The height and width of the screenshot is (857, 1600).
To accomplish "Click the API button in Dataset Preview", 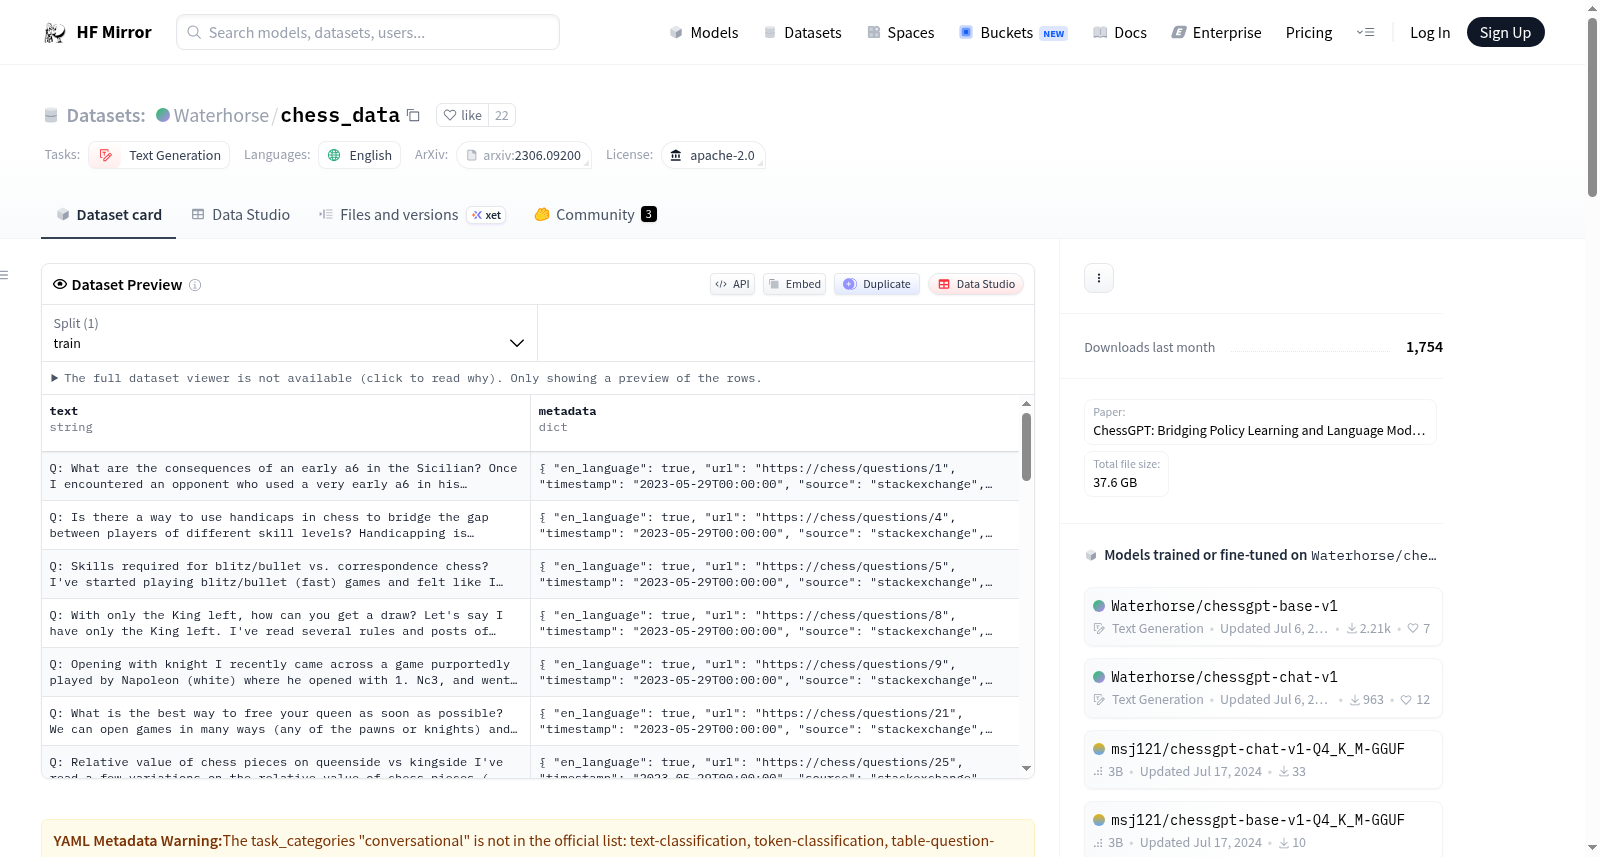I will pyautogui.click(x=732, y=284).
